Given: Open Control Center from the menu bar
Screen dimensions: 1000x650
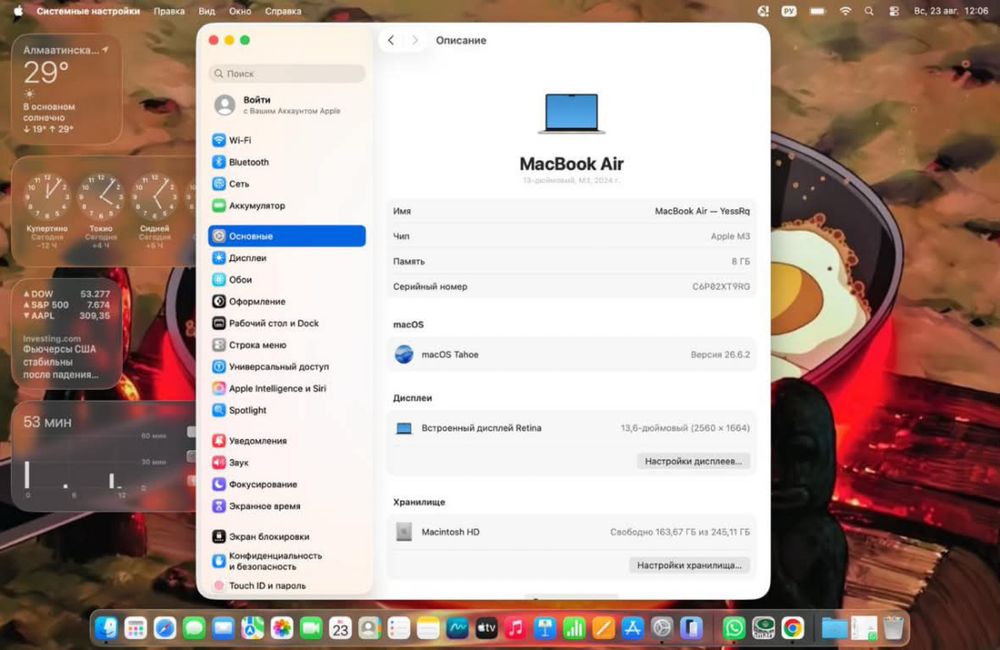Looking at the screenshot, I should tap(893, 11).
